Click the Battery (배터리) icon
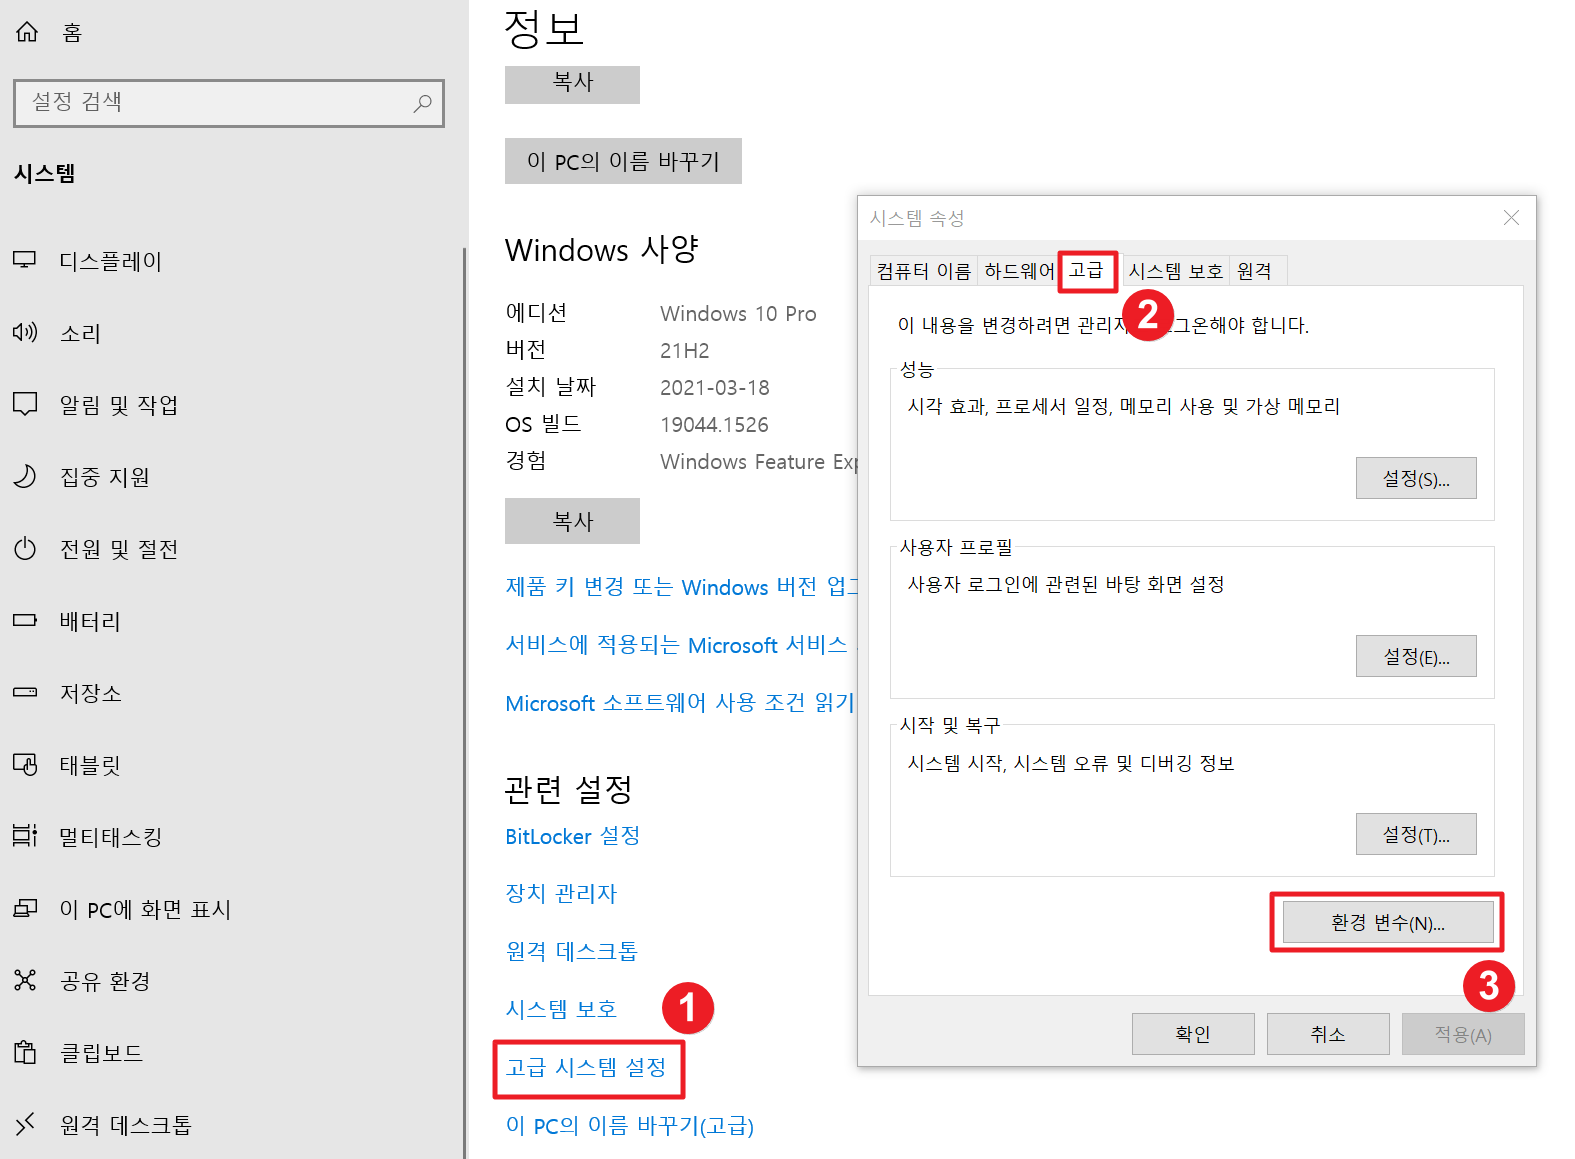Viewport: 1575px width, 1159px height. point(25,620)
